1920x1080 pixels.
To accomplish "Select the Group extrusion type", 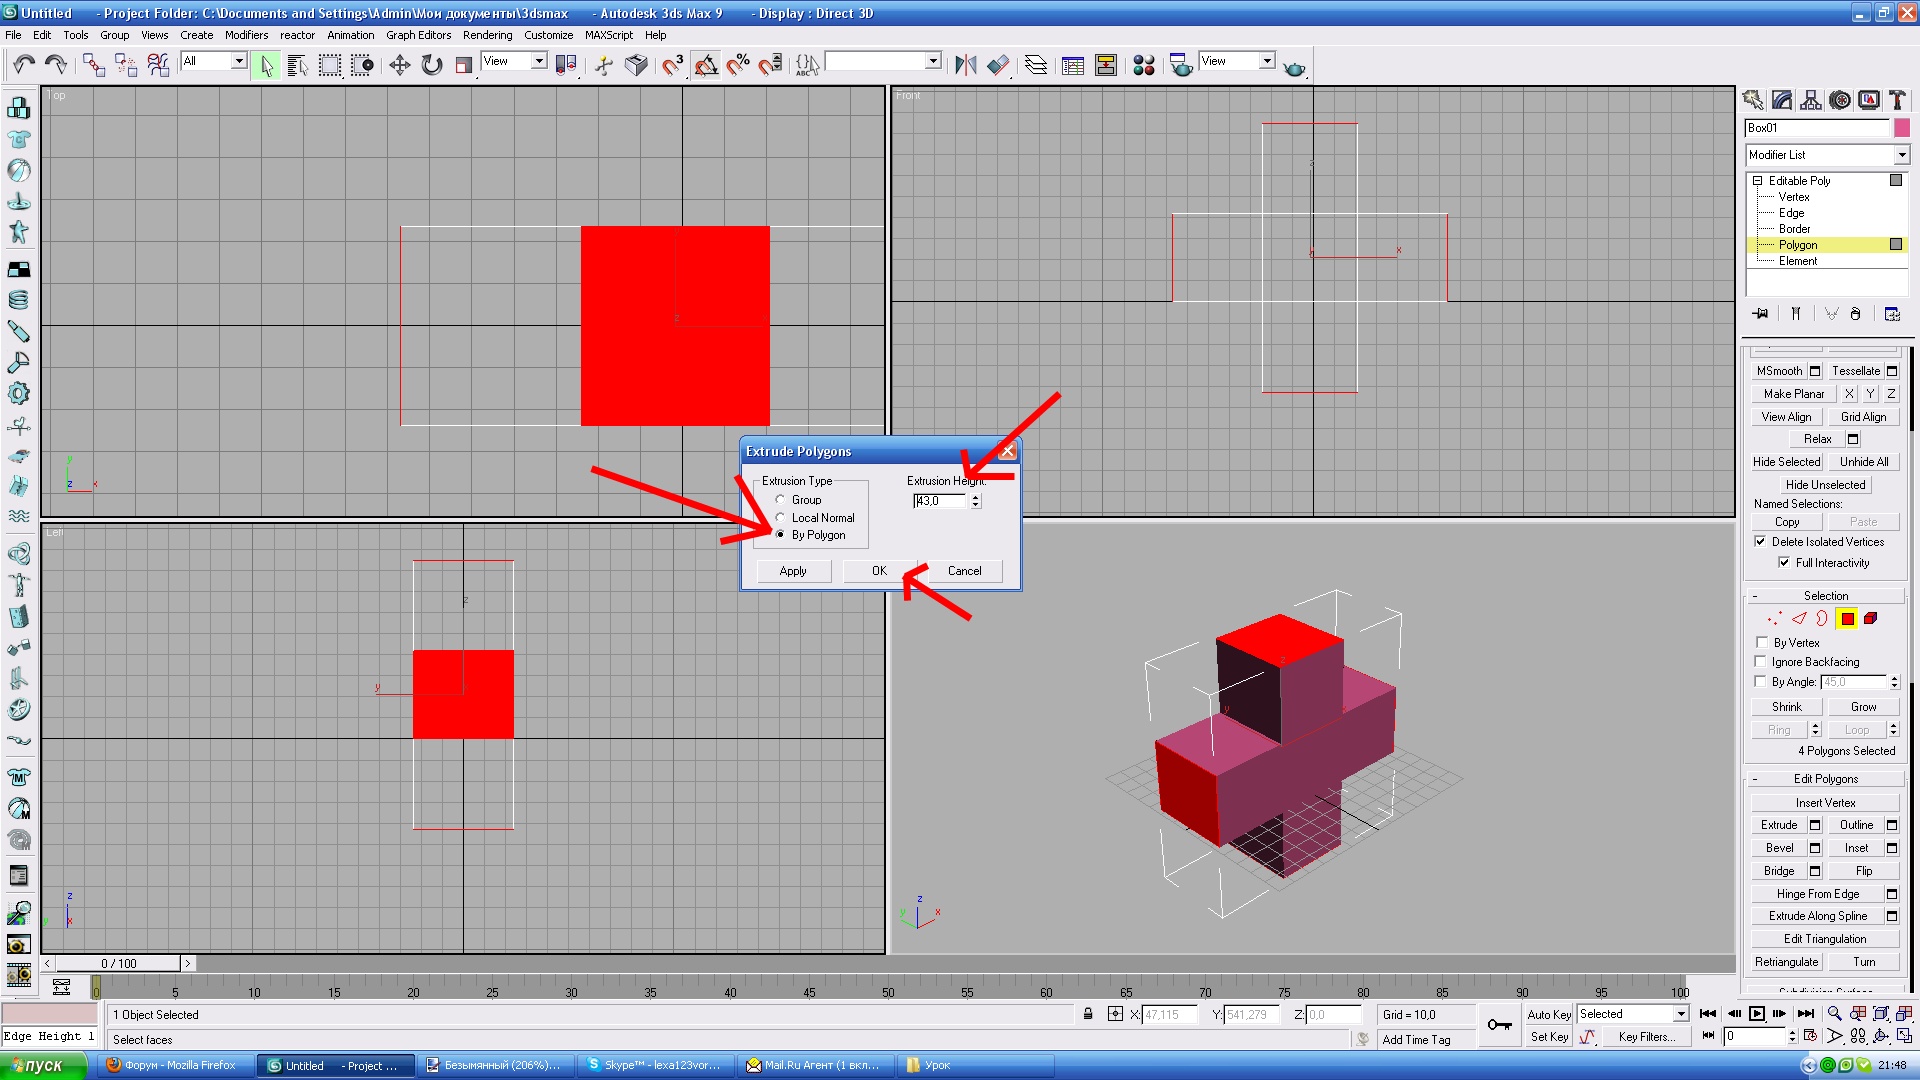I will pos(781,500).
